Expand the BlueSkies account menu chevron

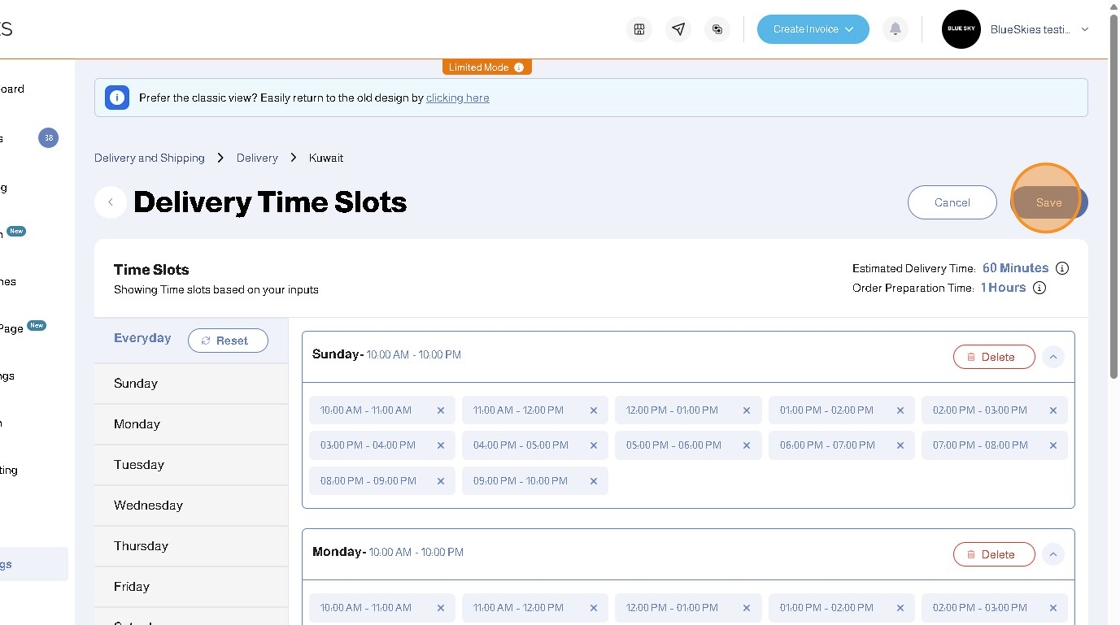(x=1085, y=29)
